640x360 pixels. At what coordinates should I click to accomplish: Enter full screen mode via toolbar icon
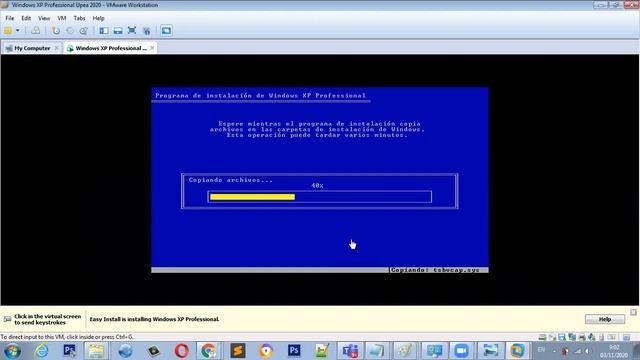click(x=132, y=31)
